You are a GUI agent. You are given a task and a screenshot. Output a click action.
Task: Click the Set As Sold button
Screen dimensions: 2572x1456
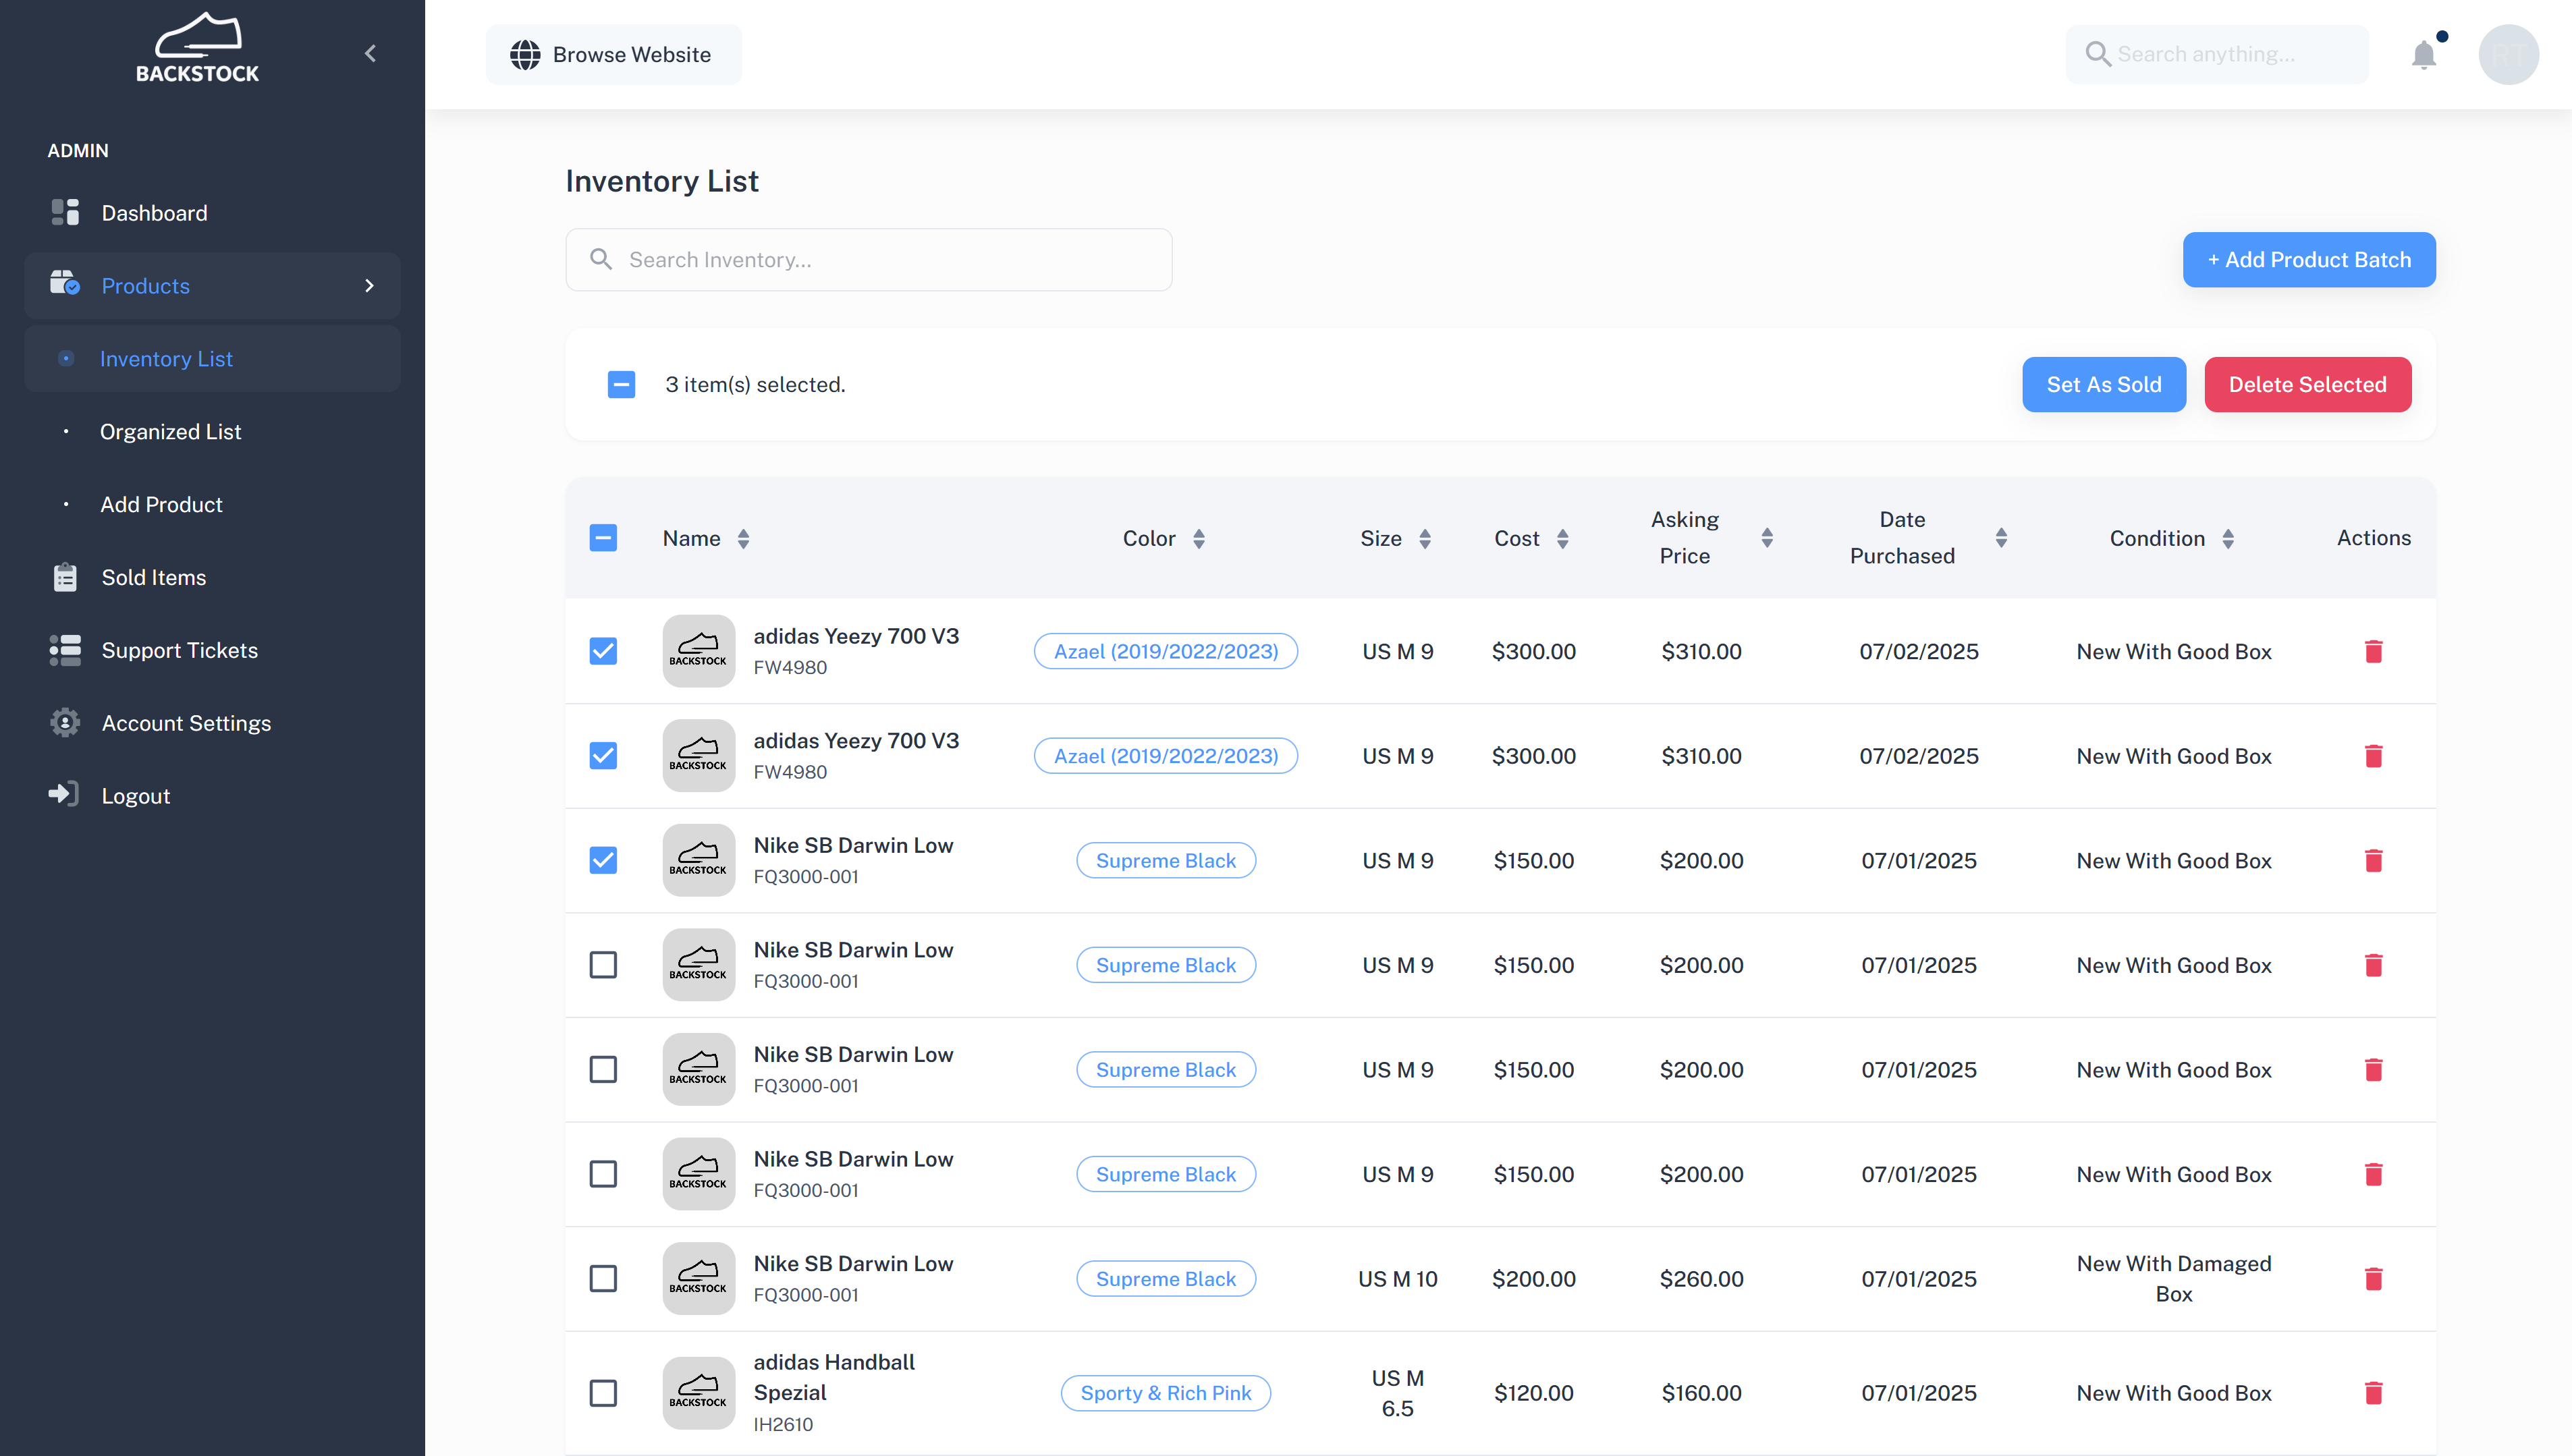click(2104, 384)
